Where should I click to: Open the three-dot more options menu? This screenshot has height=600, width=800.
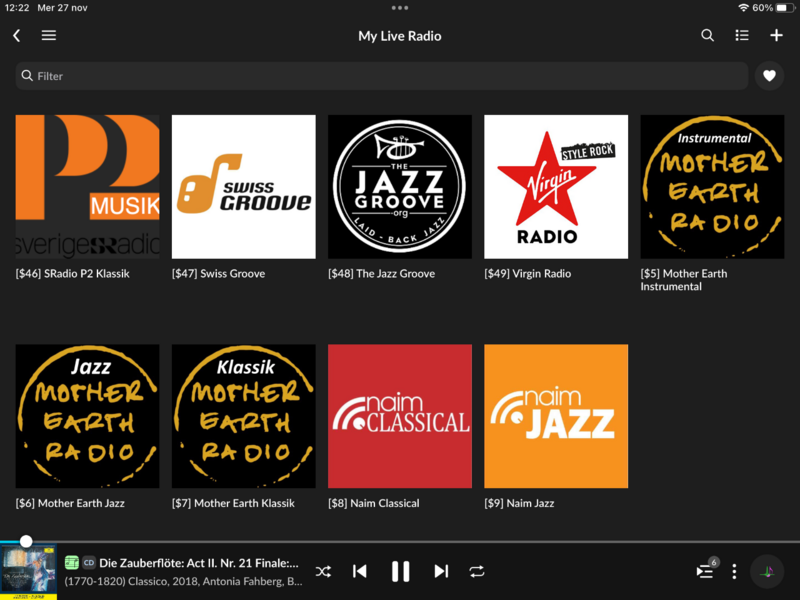(x=734, y=571)
